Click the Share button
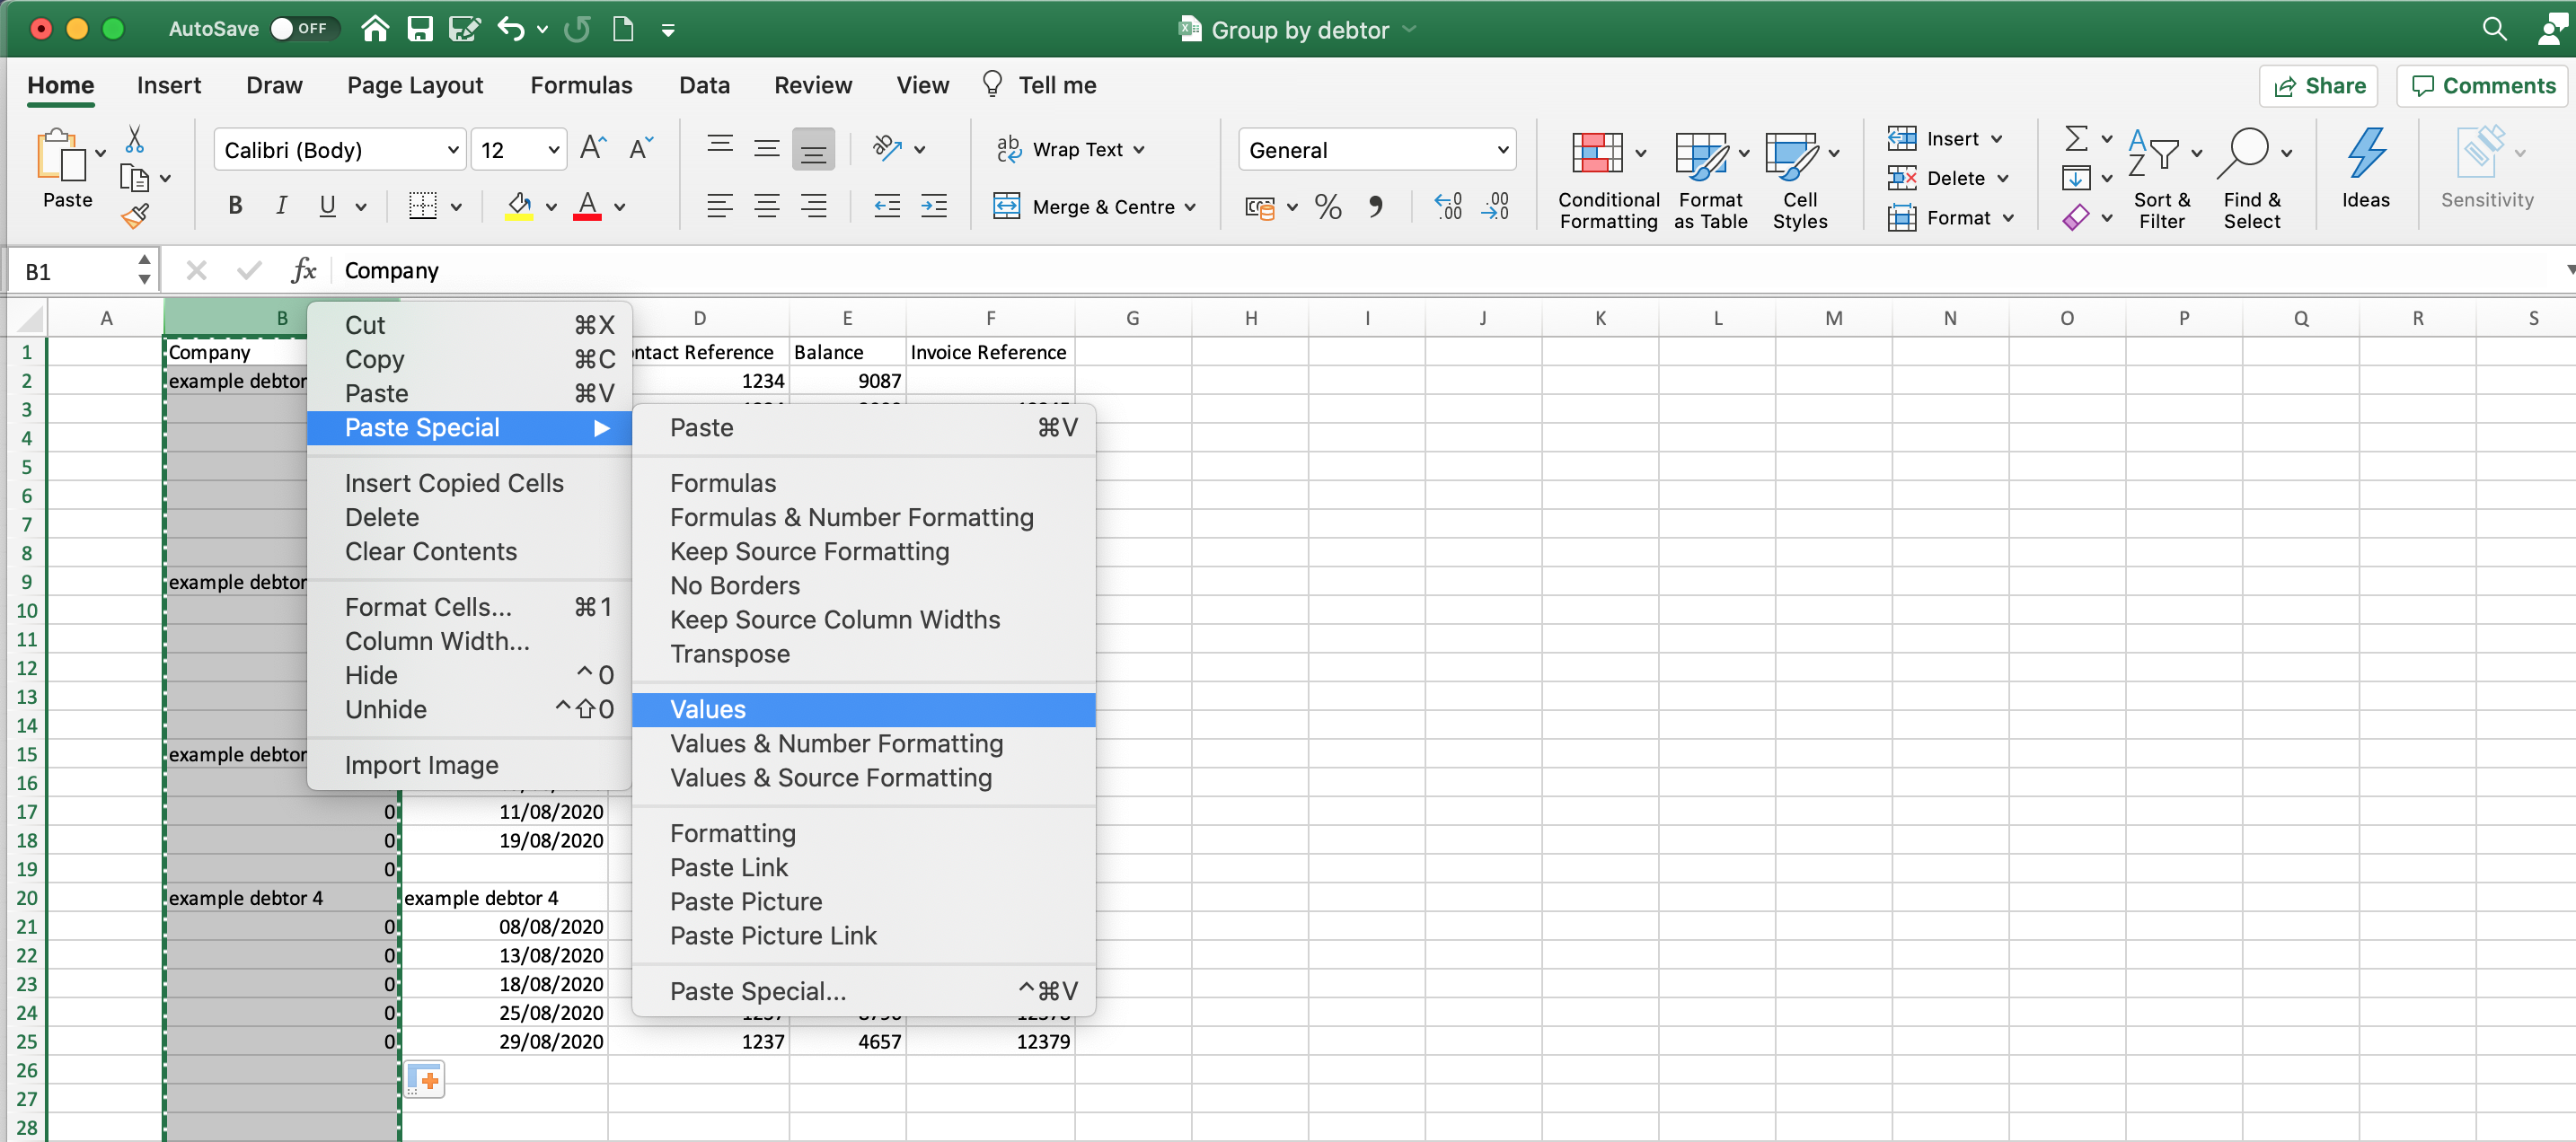 pyautogui.click(x=2318, y=86)
